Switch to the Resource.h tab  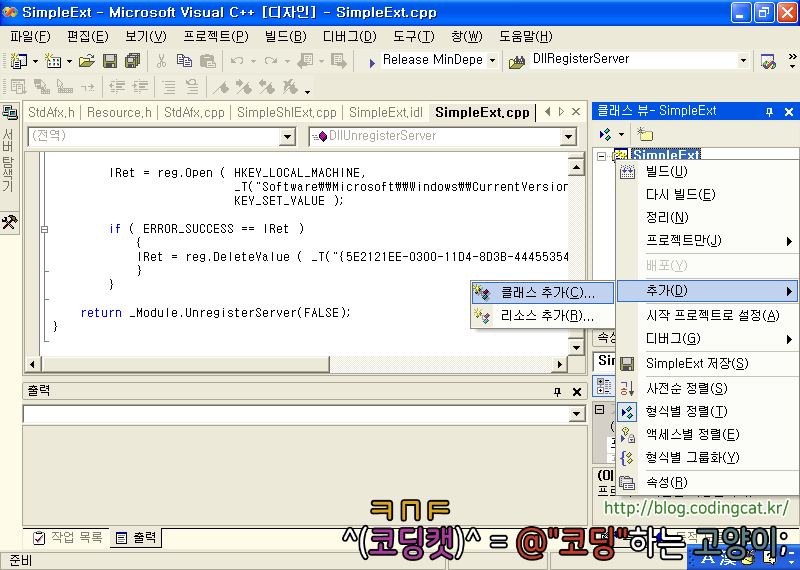point(119,112)
